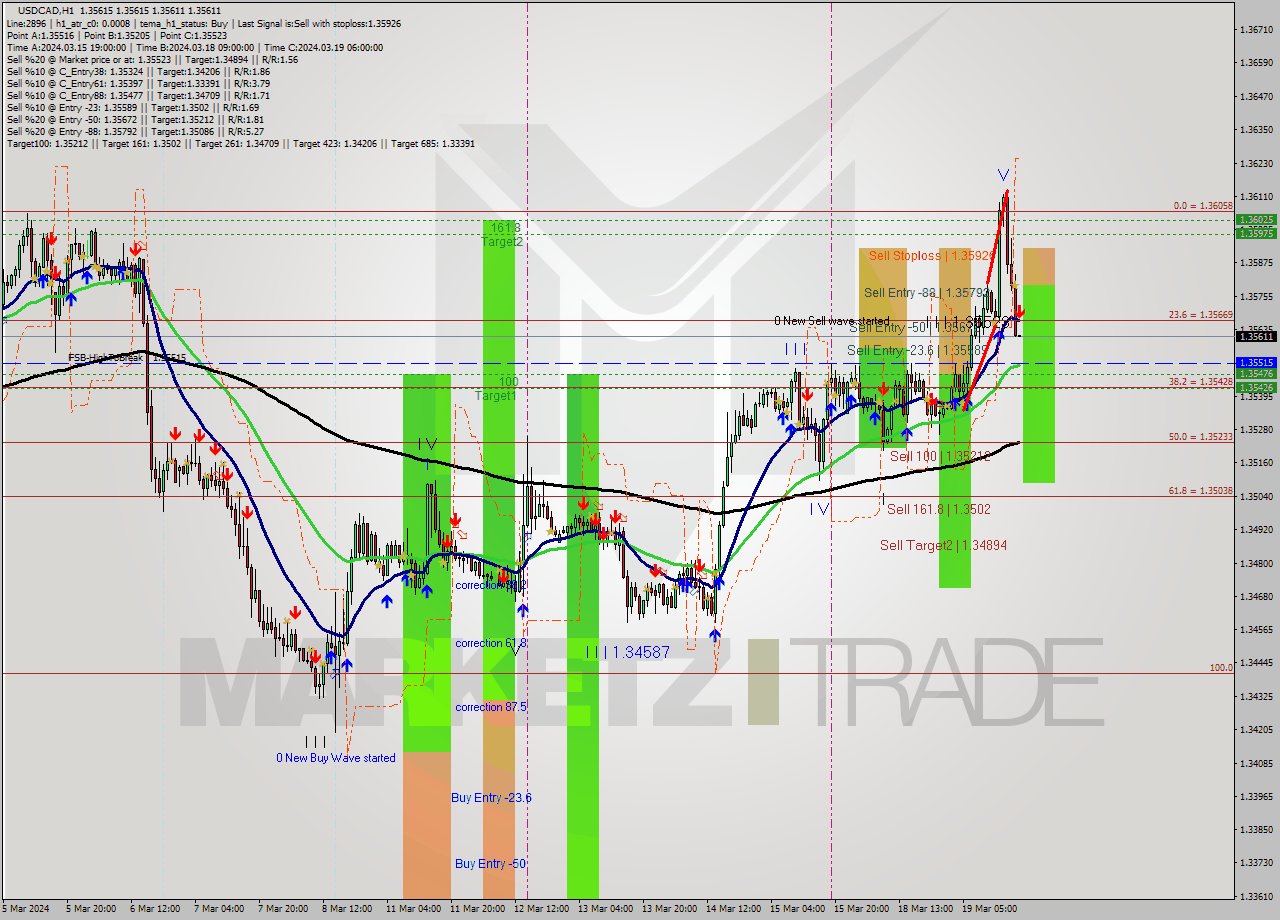Click the '15 Mar 04:00' time label
1280x920 pixels.
click(796, 909)
